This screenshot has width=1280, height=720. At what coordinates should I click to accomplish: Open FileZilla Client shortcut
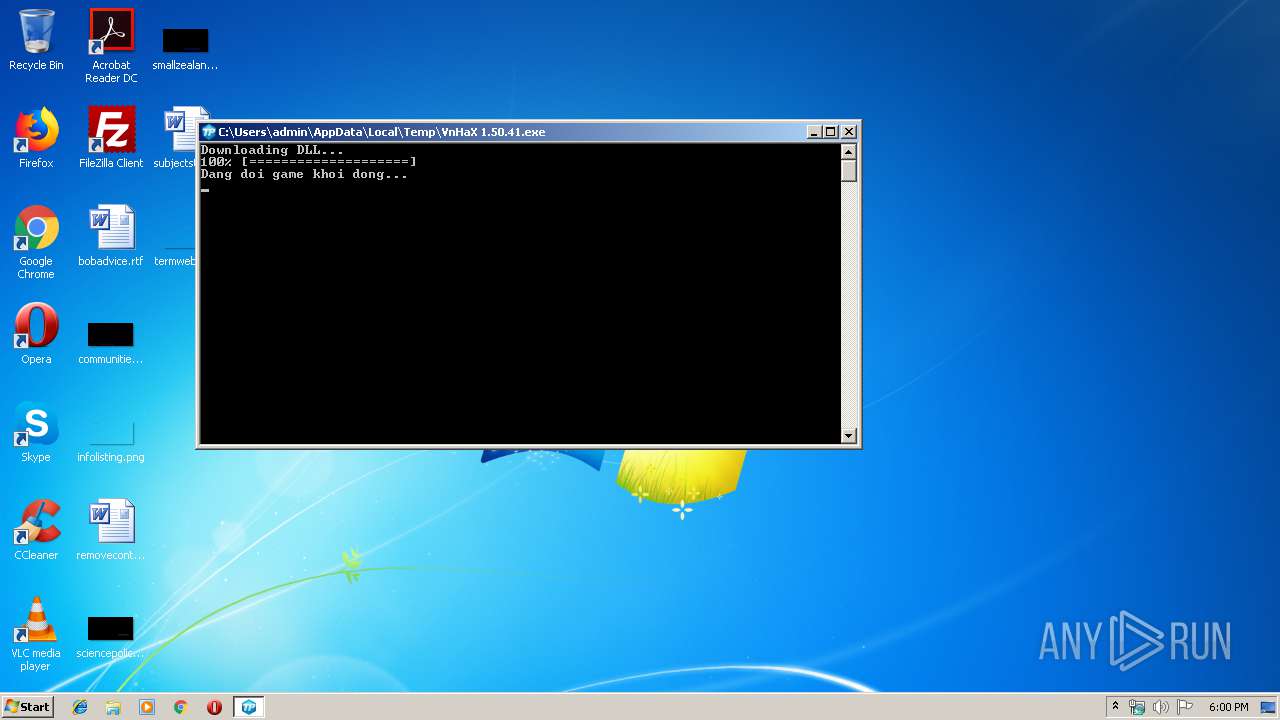[x=111, y=138]
